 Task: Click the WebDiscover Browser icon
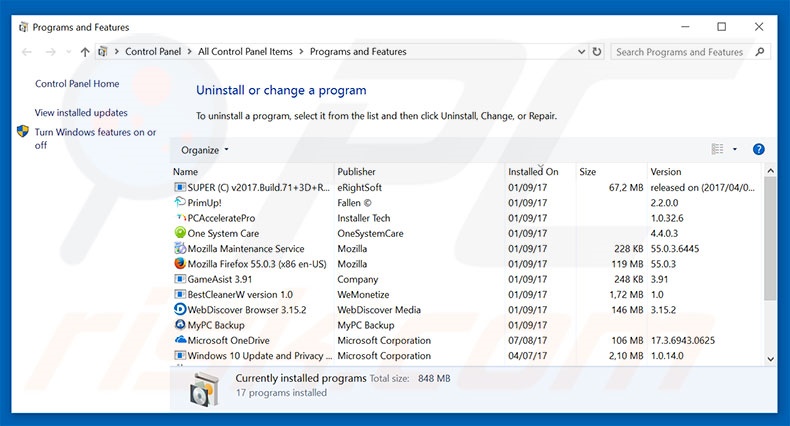pos(180,310)
